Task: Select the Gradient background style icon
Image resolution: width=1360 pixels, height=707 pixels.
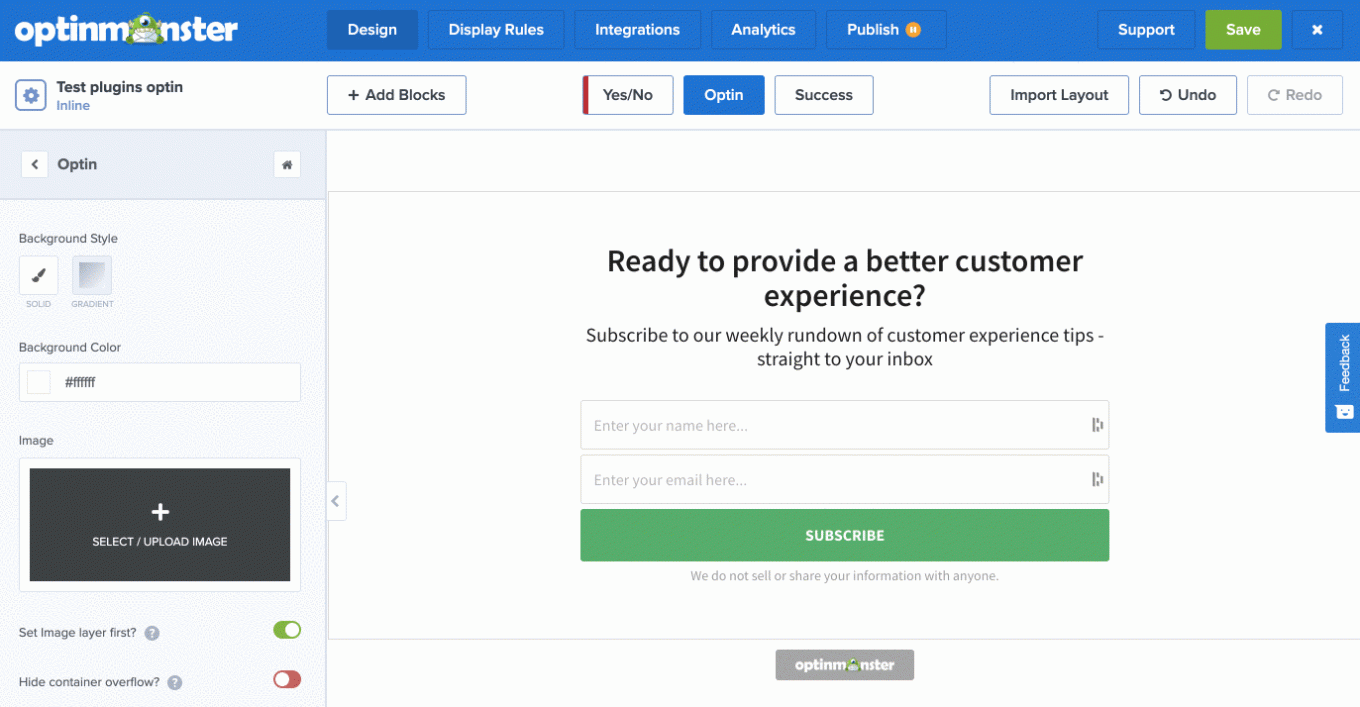Action: coord(92,276)
